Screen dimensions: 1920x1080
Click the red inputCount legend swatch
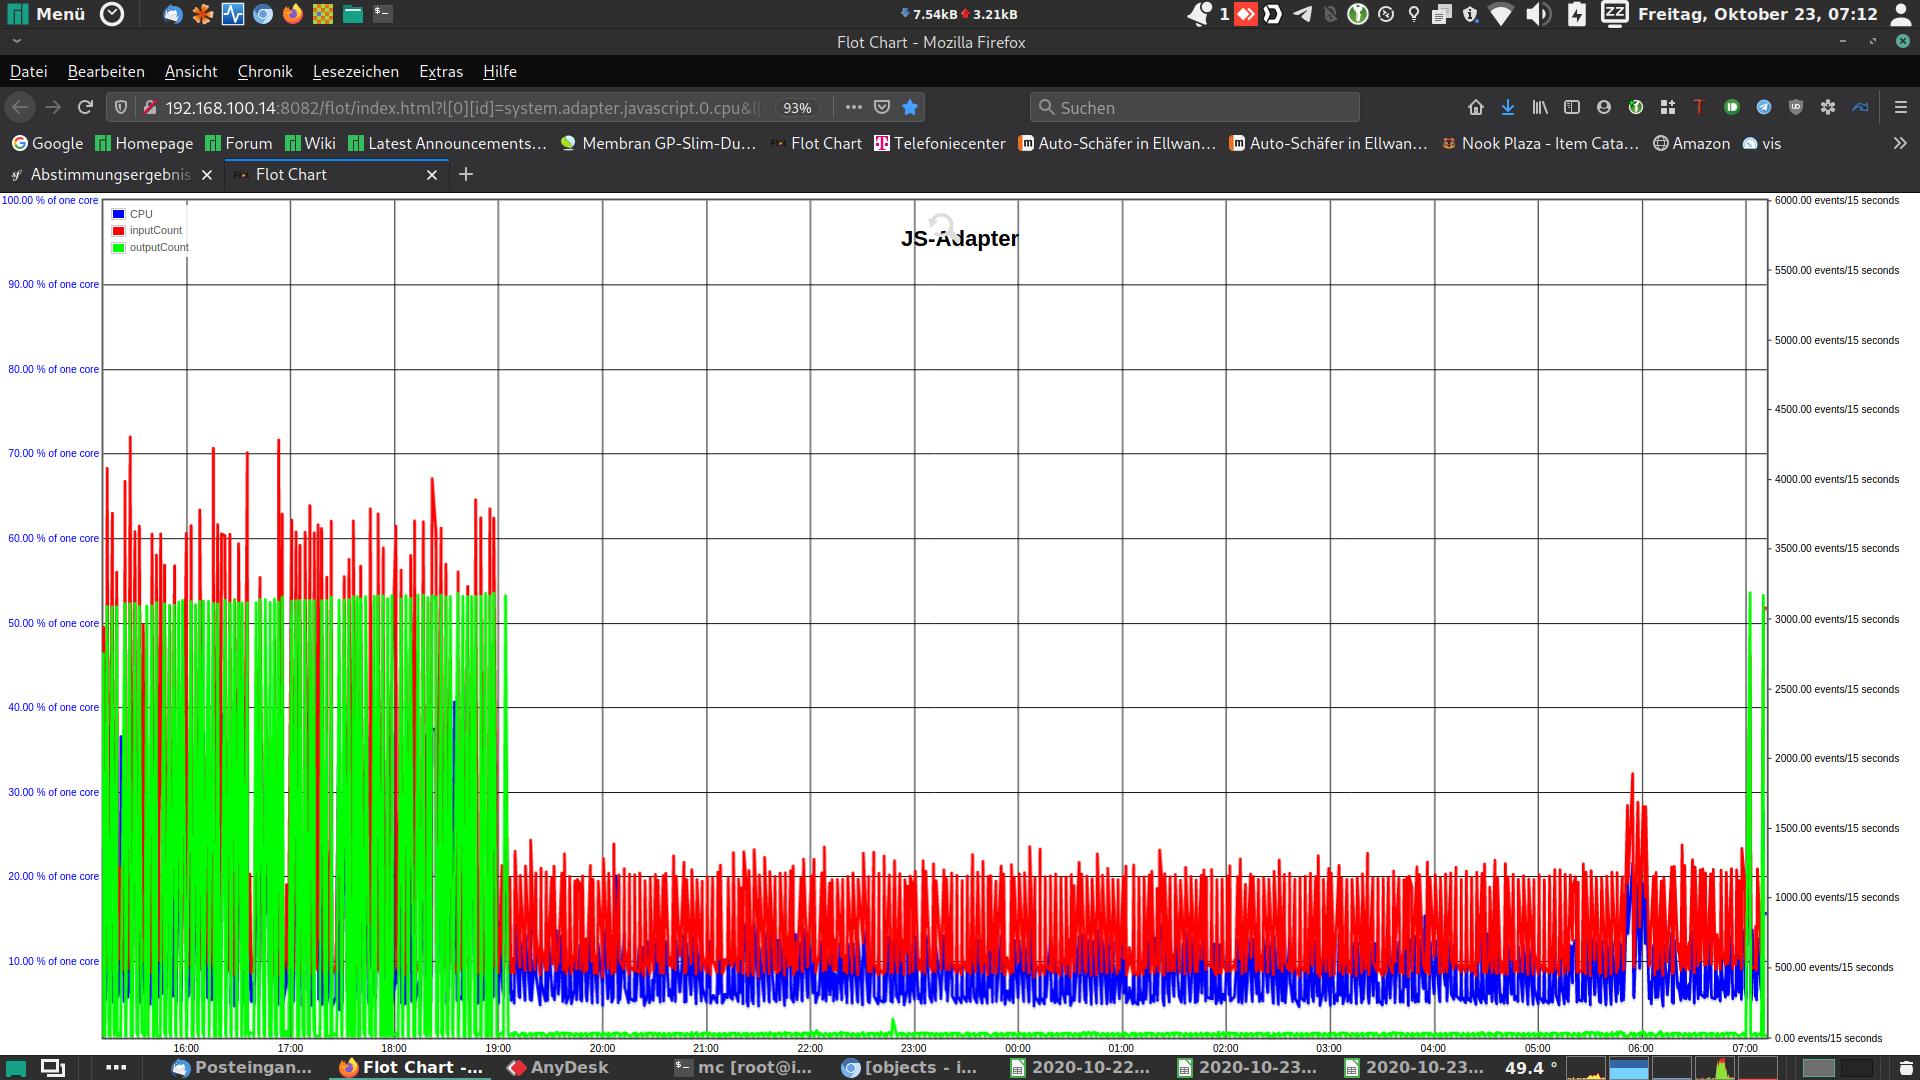point(118,231)
